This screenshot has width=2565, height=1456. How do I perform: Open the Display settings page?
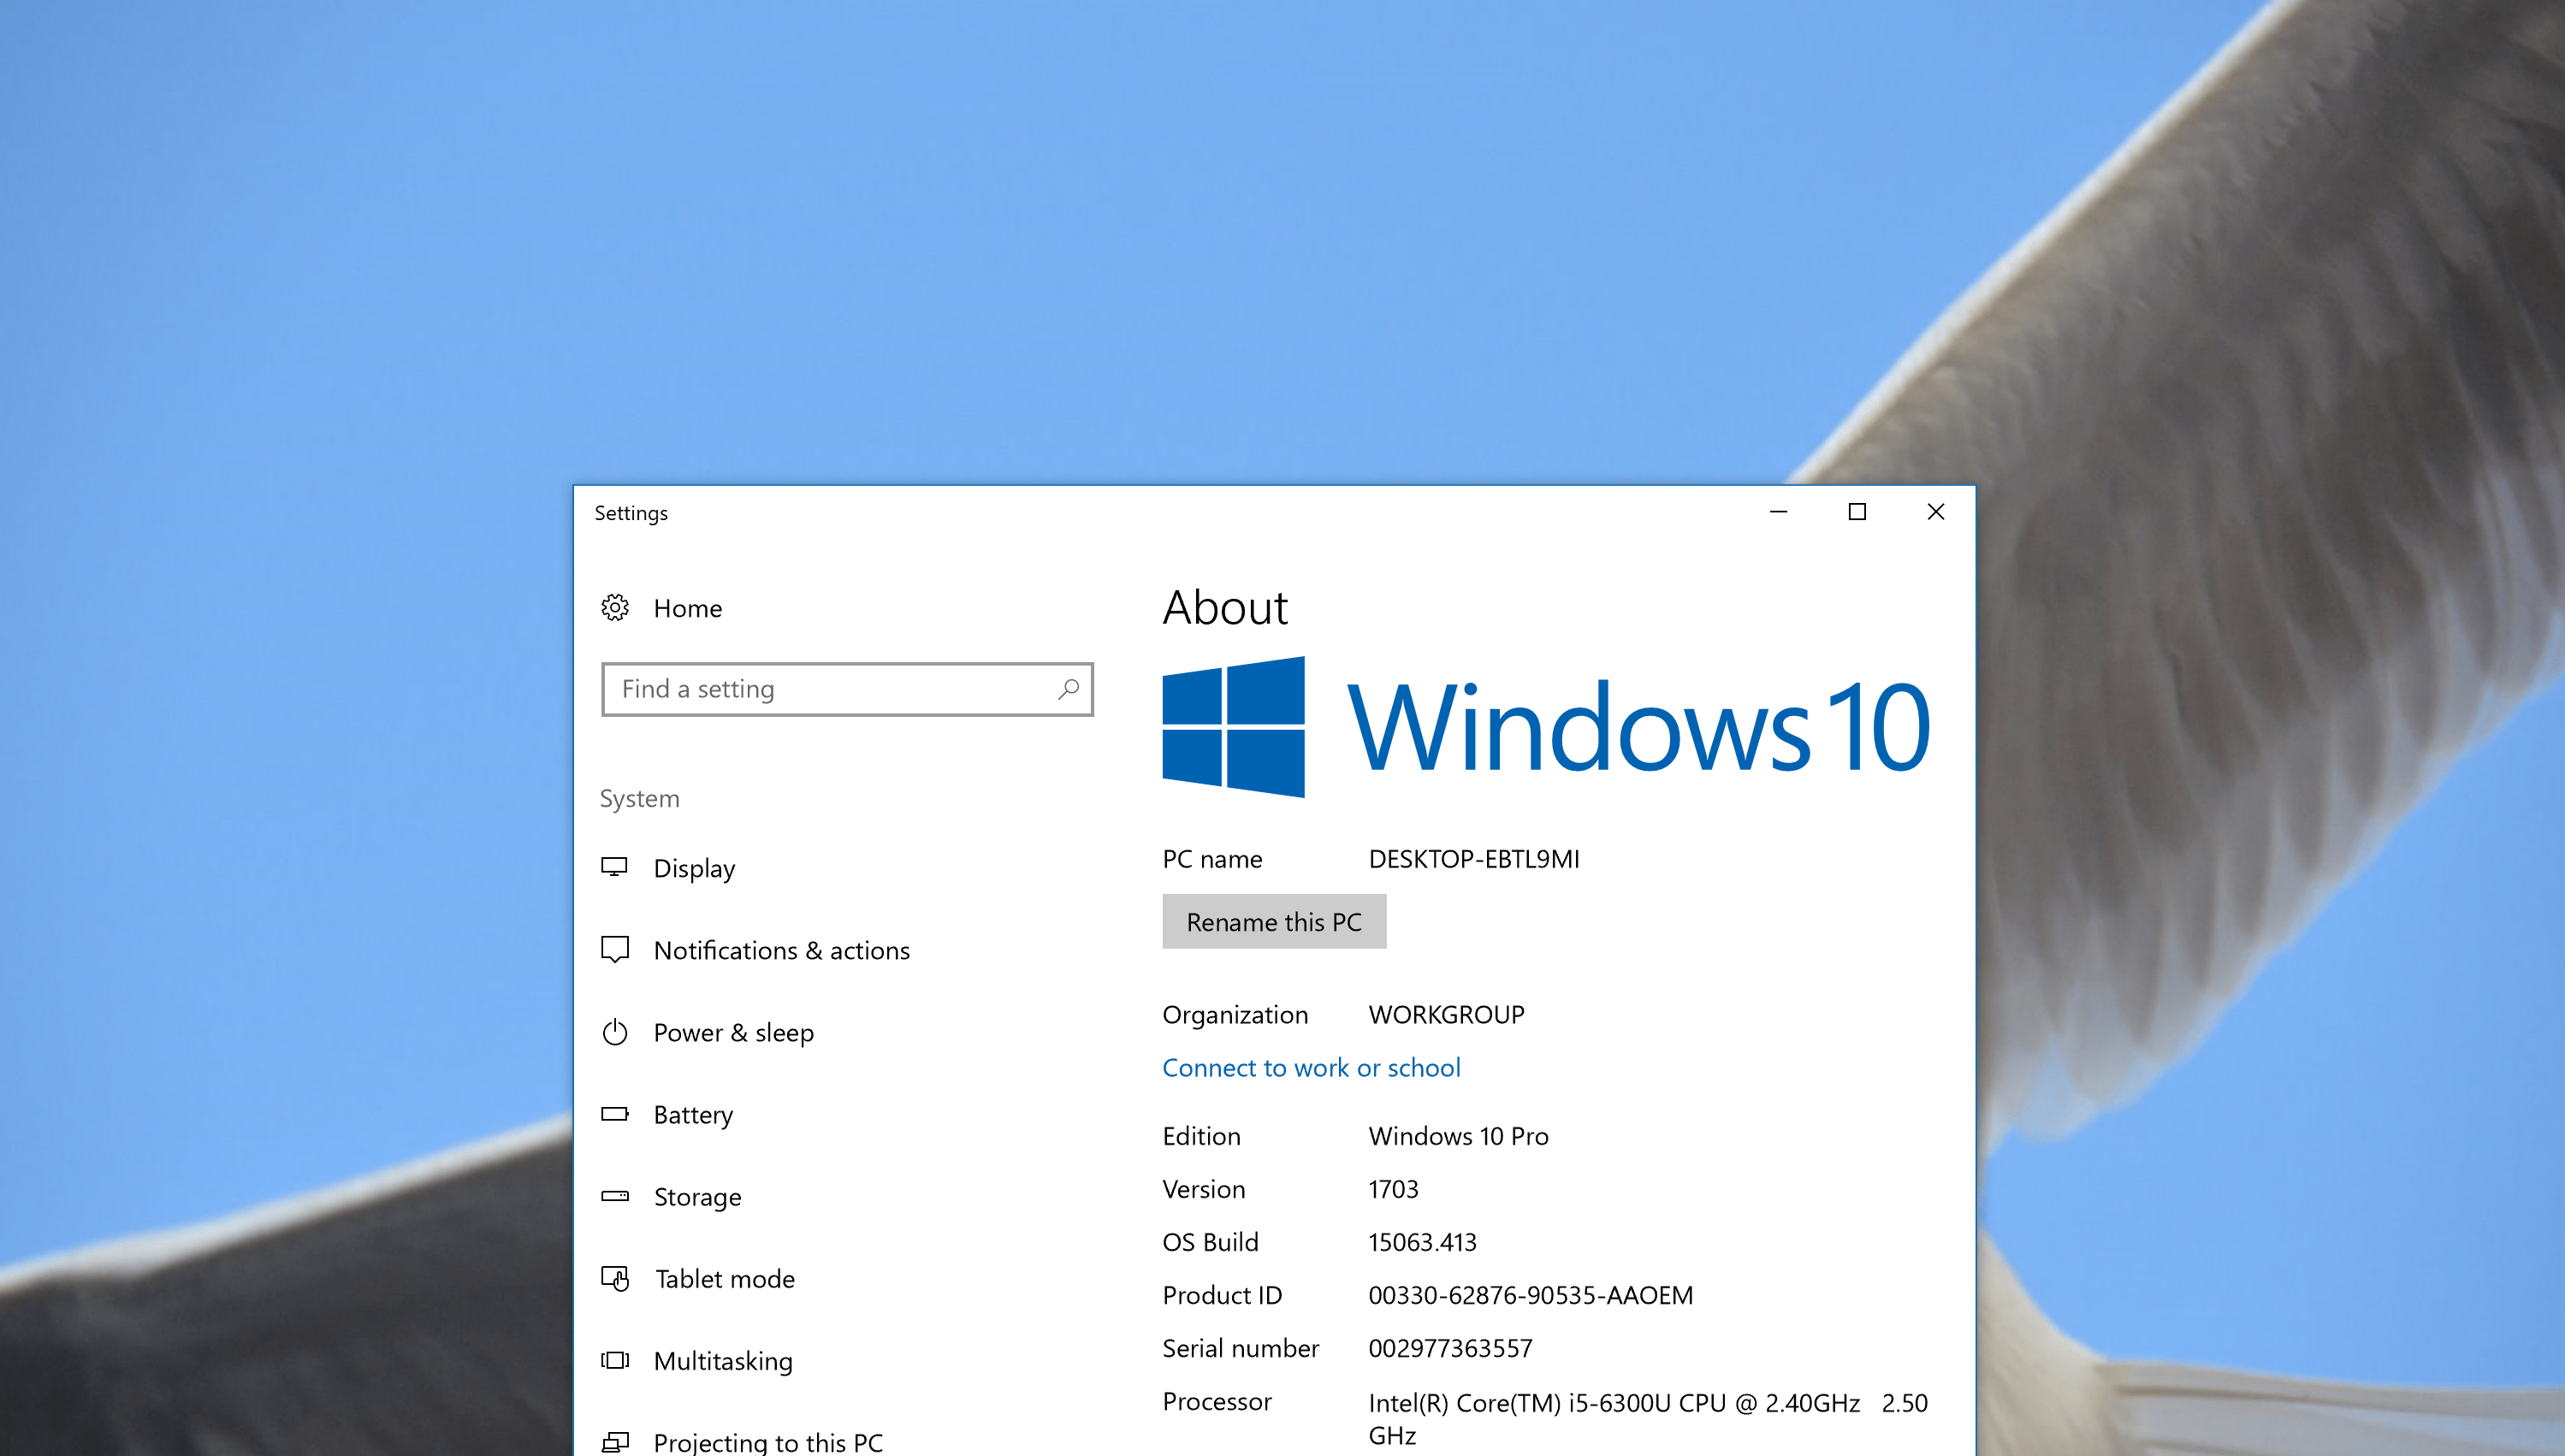coord(694,868)
